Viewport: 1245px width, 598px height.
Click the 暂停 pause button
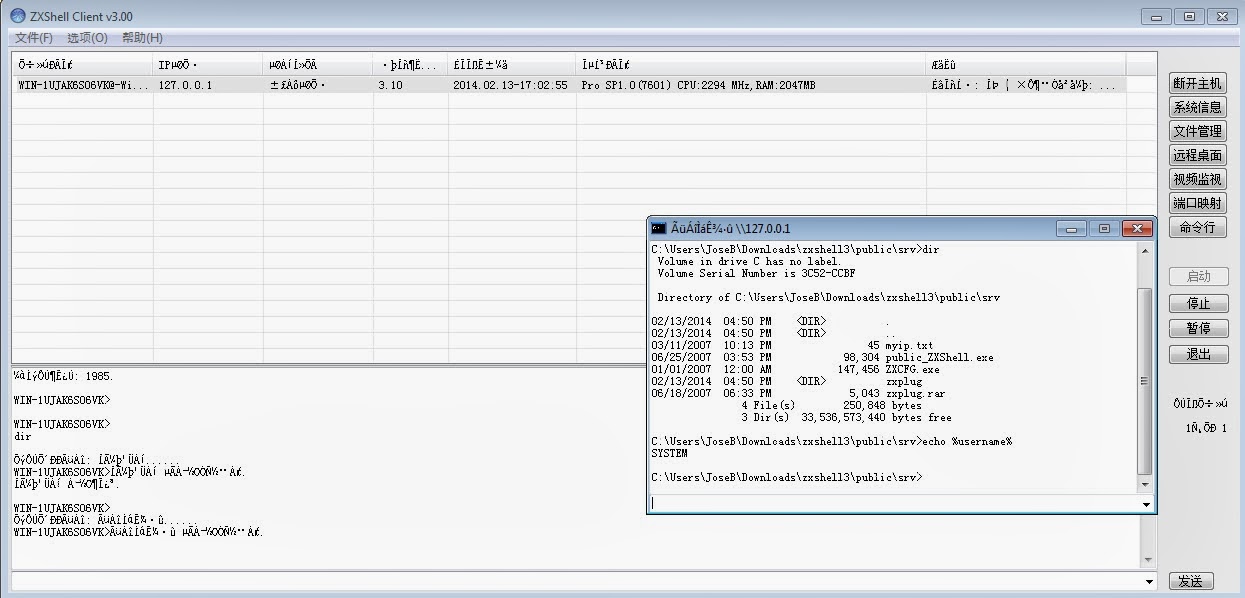coord(1198,329)
